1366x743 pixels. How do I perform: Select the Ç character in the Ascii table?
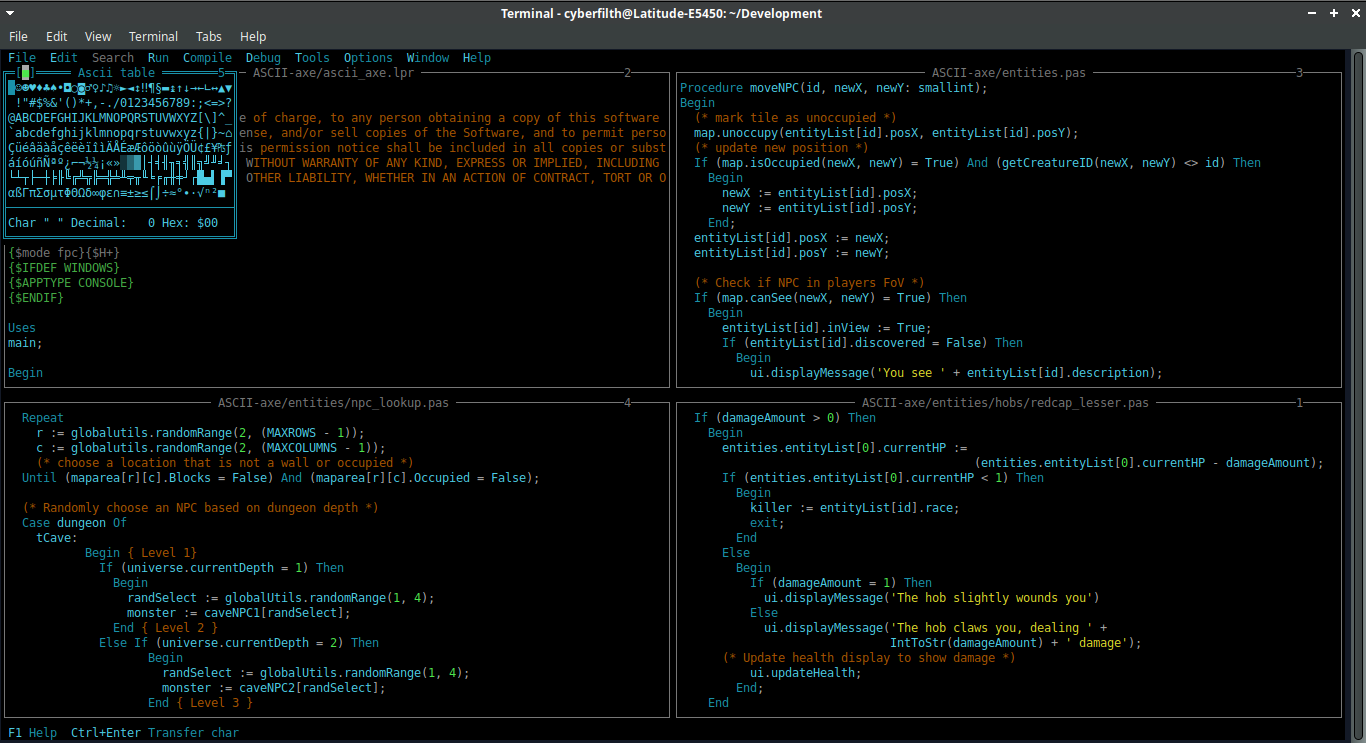click(11, 146)
